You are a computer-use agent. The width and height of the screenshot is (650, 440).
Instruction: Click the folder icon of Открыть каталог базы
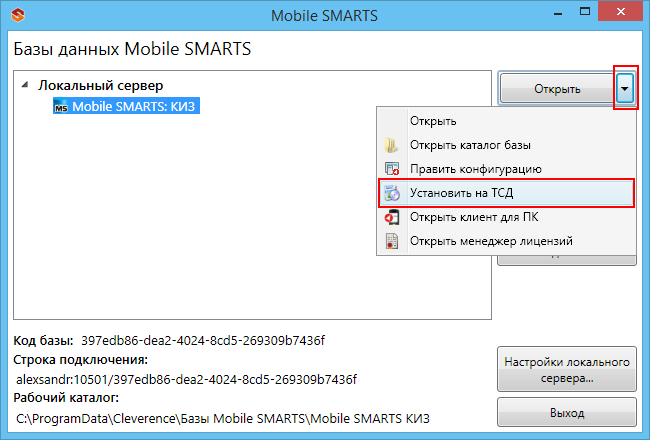click(x=391, y=145)
